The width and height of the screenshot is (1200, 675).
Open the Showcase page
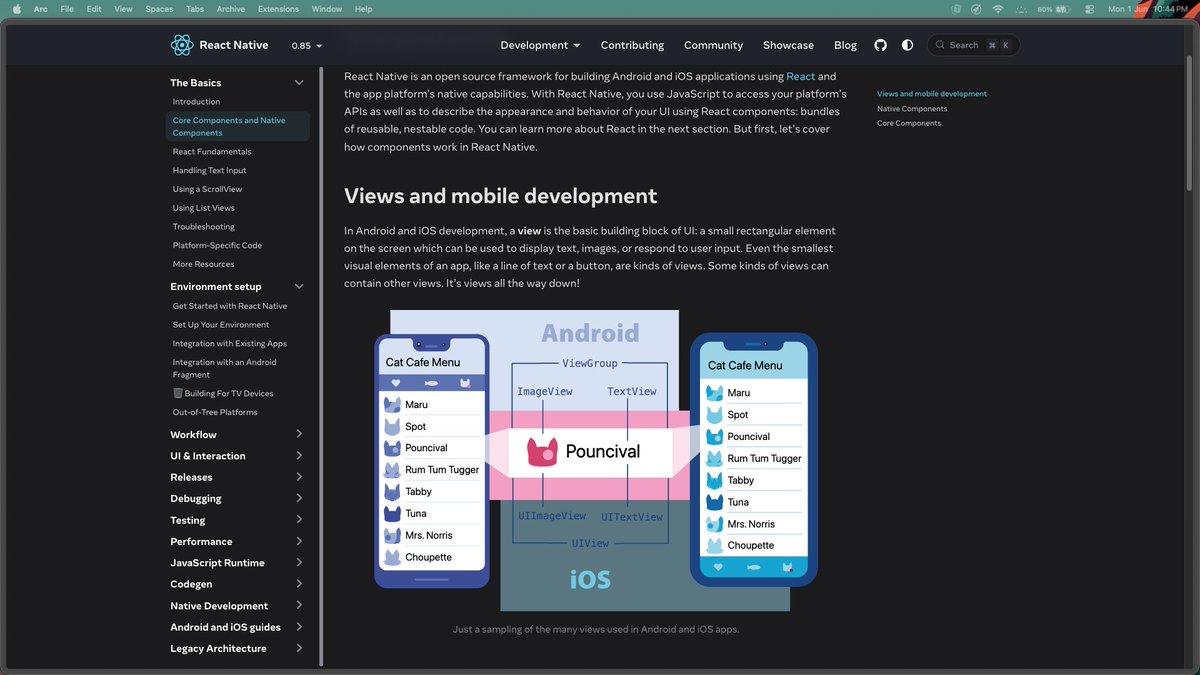[788, 45]
